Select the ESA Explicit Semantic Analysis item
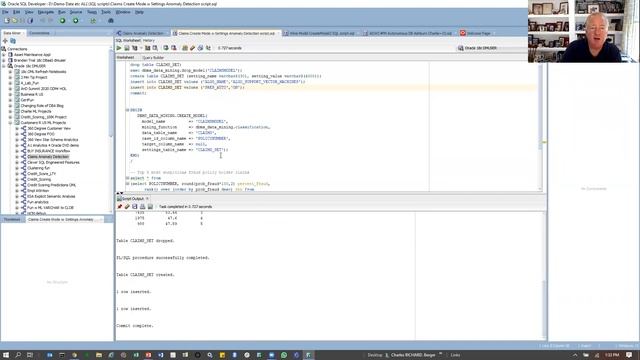This screenshot has width=640, height=360. coord(51,196)
